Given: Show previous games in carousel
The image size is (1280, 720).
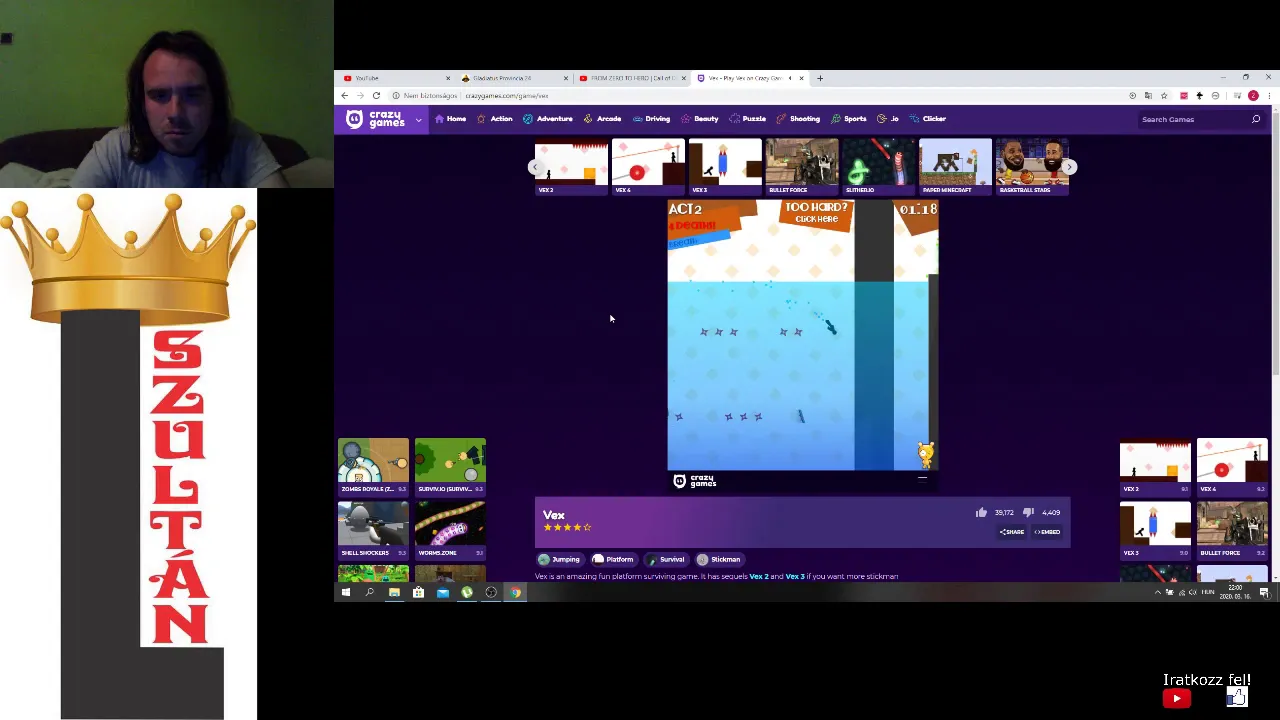Looking at the screenshot, I should (x=536, y=167).
